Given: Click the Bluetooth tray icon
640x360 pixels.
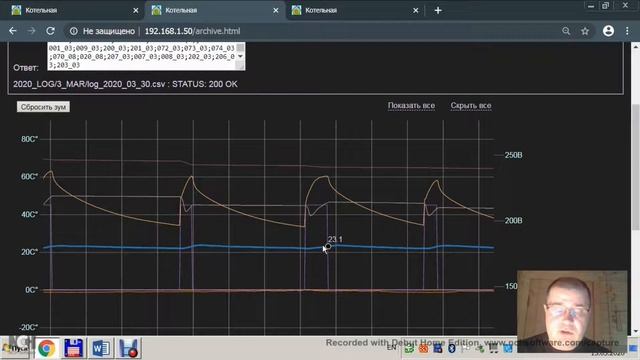Looking at the screenshot, I should tap(451, 348).
